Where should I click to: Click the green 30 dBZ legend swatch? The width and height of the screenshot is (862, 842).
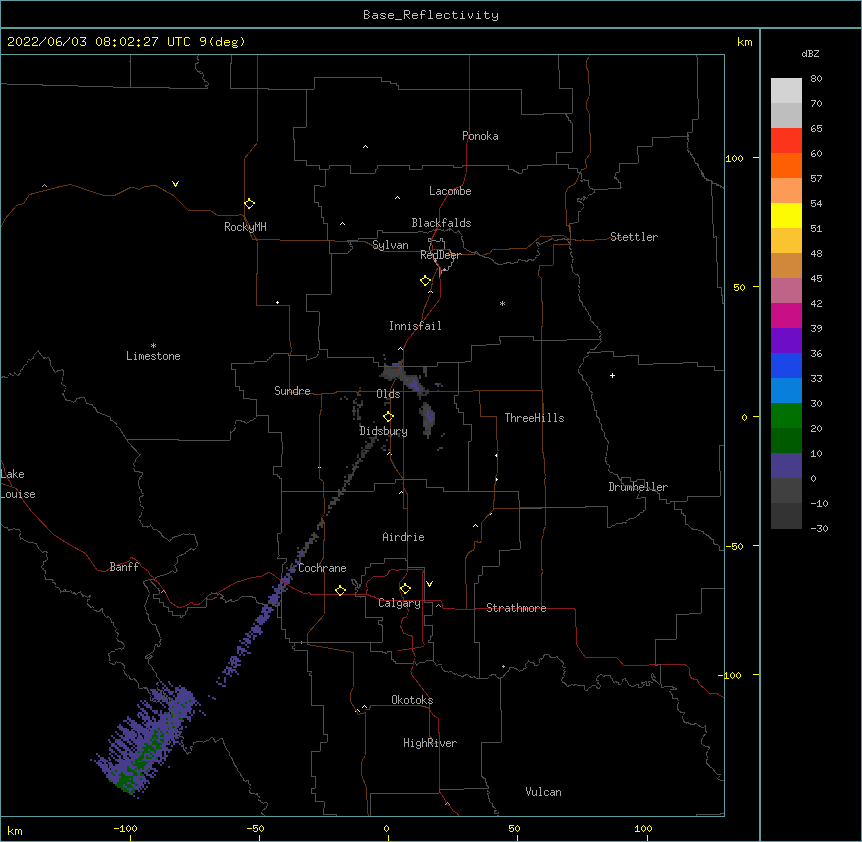786,416
